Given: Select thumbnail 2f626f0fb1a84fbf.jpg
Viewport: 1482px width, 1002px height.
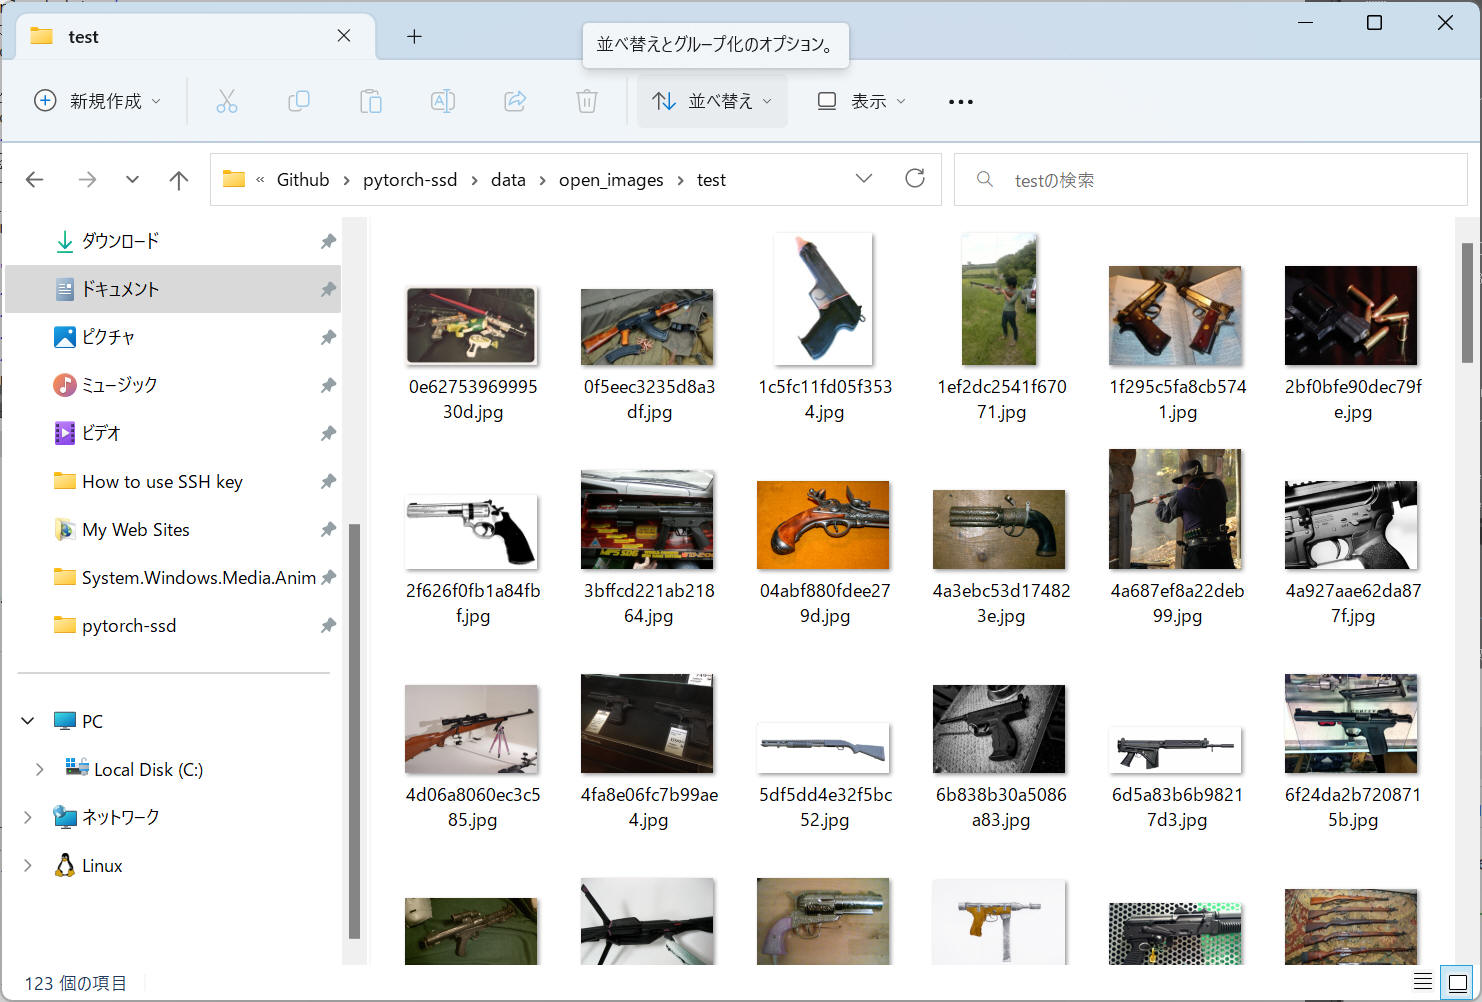Looking at the screenshot, I should point(471,531).
